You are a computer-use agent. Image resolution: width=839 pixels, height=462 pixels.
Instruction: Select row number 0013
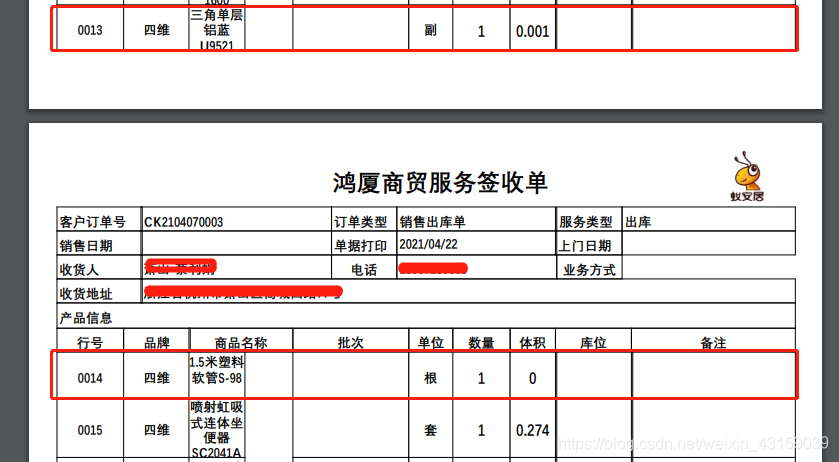[90, 31]
